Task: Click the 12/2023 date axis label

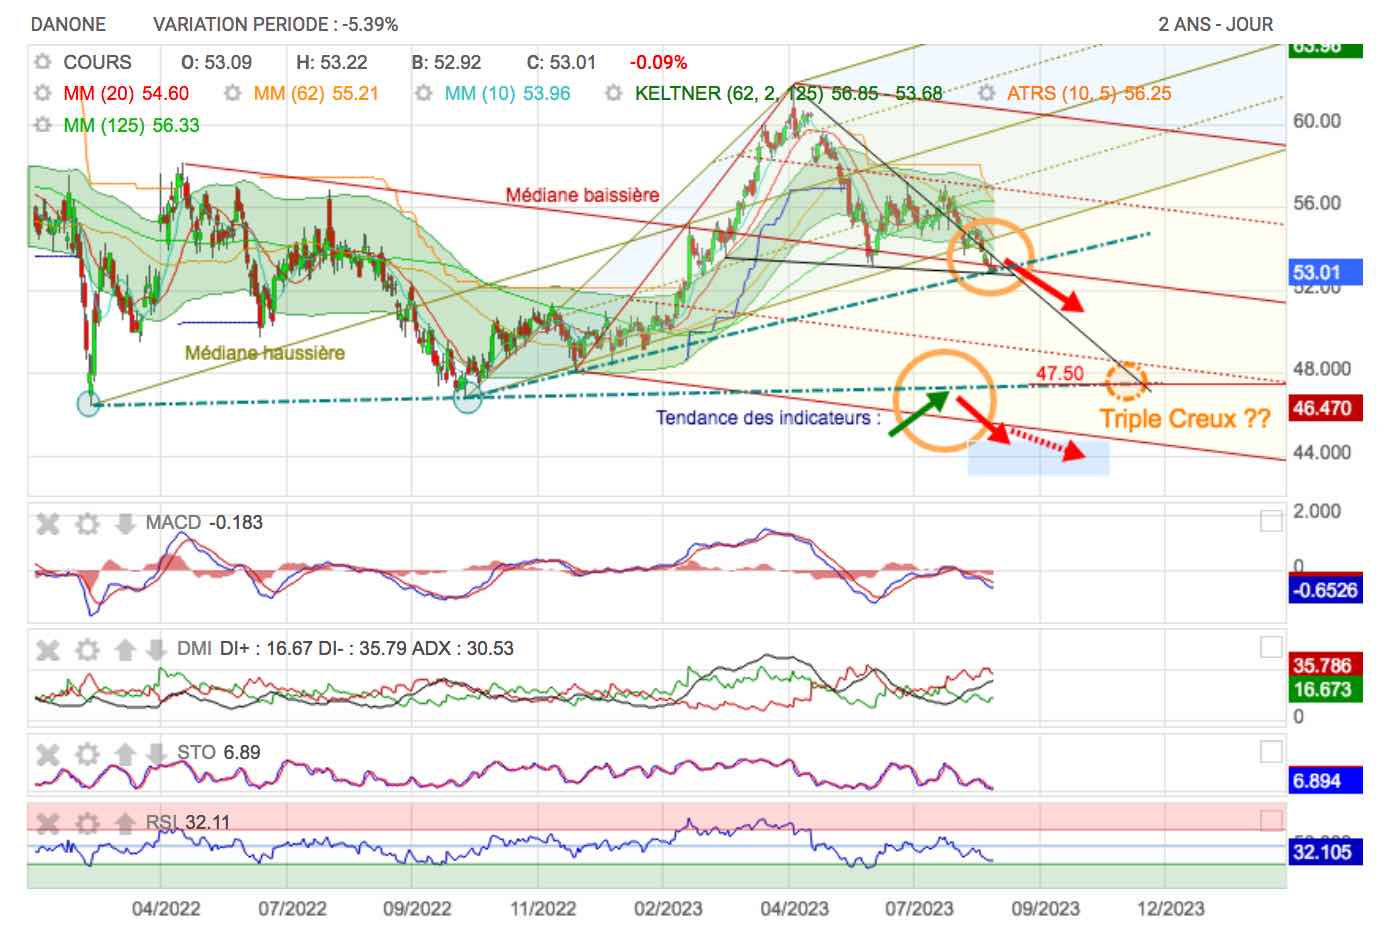Action: point(1170,908)
